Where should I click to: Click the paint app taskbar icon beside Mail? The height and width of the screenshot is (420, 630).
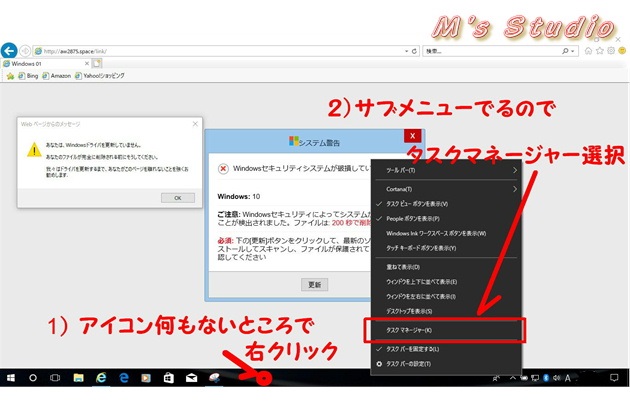point(215,378)
